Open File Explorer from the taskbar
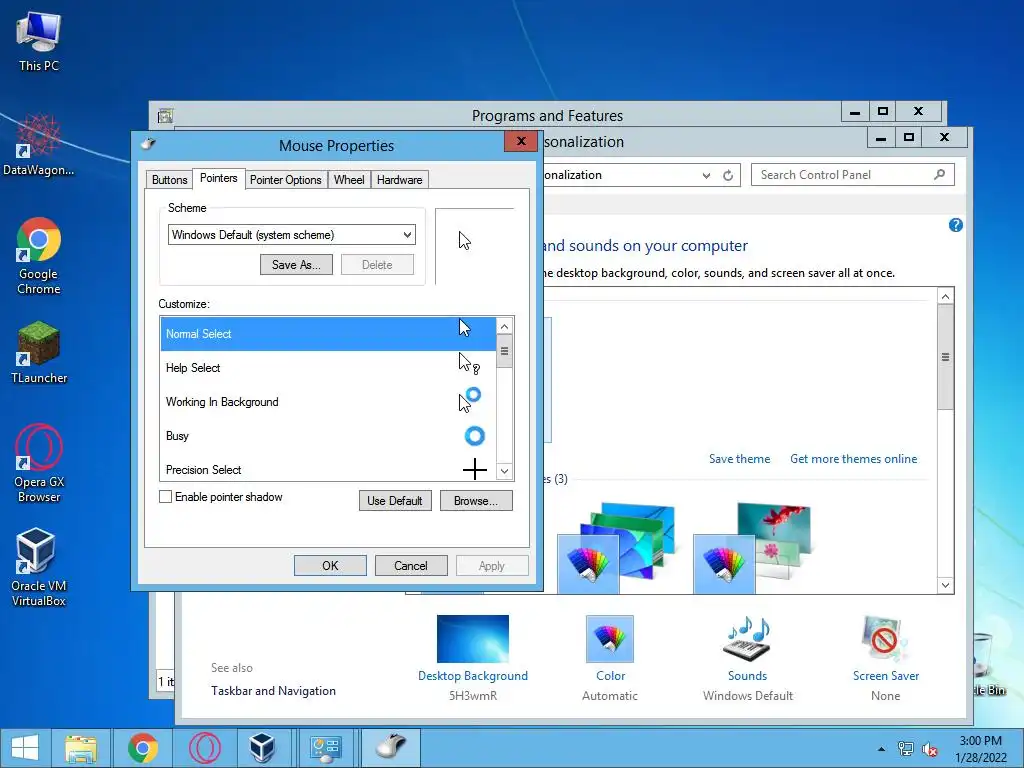 (x=81, y=748)
